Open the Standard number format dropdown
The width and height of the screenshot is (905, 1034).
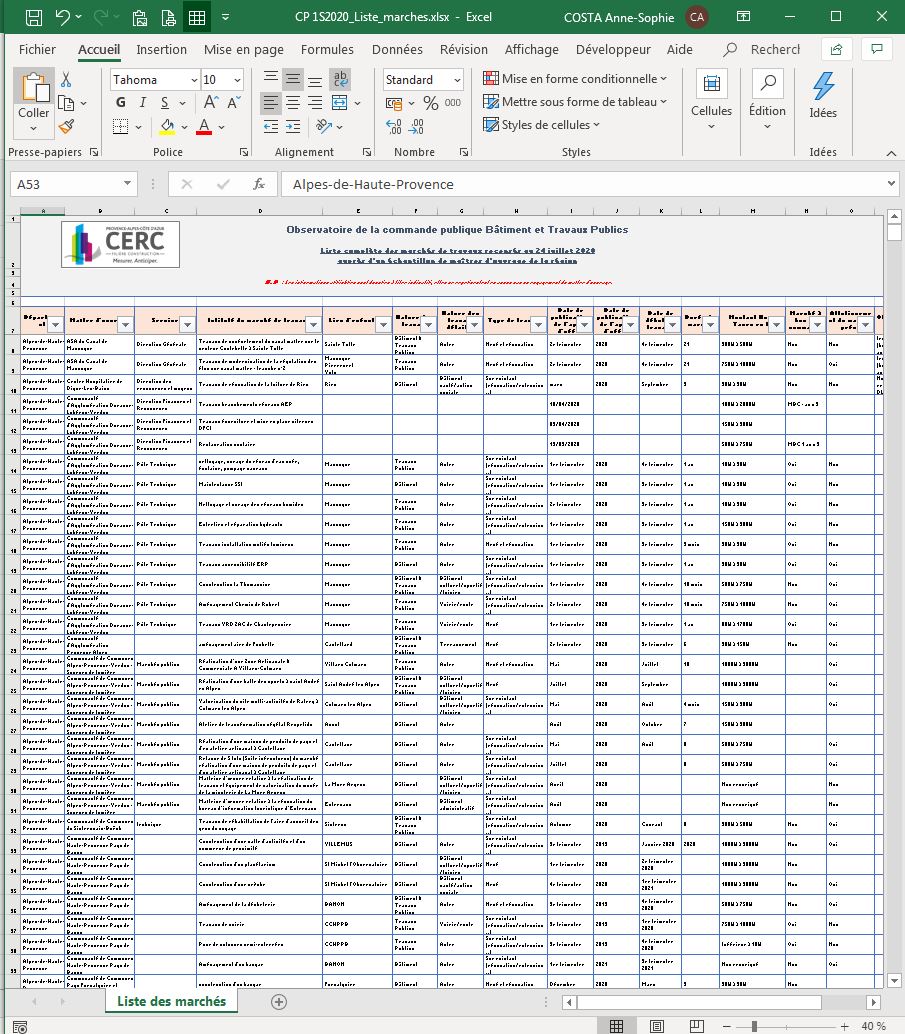pyautogui.click(x=457, y=80)
